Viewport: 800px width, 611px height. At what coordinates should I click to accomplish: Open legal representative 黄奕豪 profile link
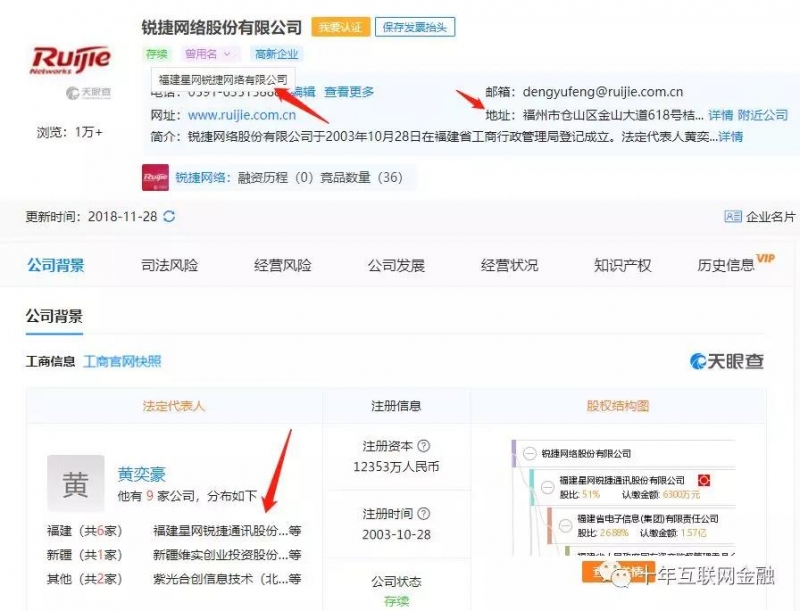(x=142, y=474)
